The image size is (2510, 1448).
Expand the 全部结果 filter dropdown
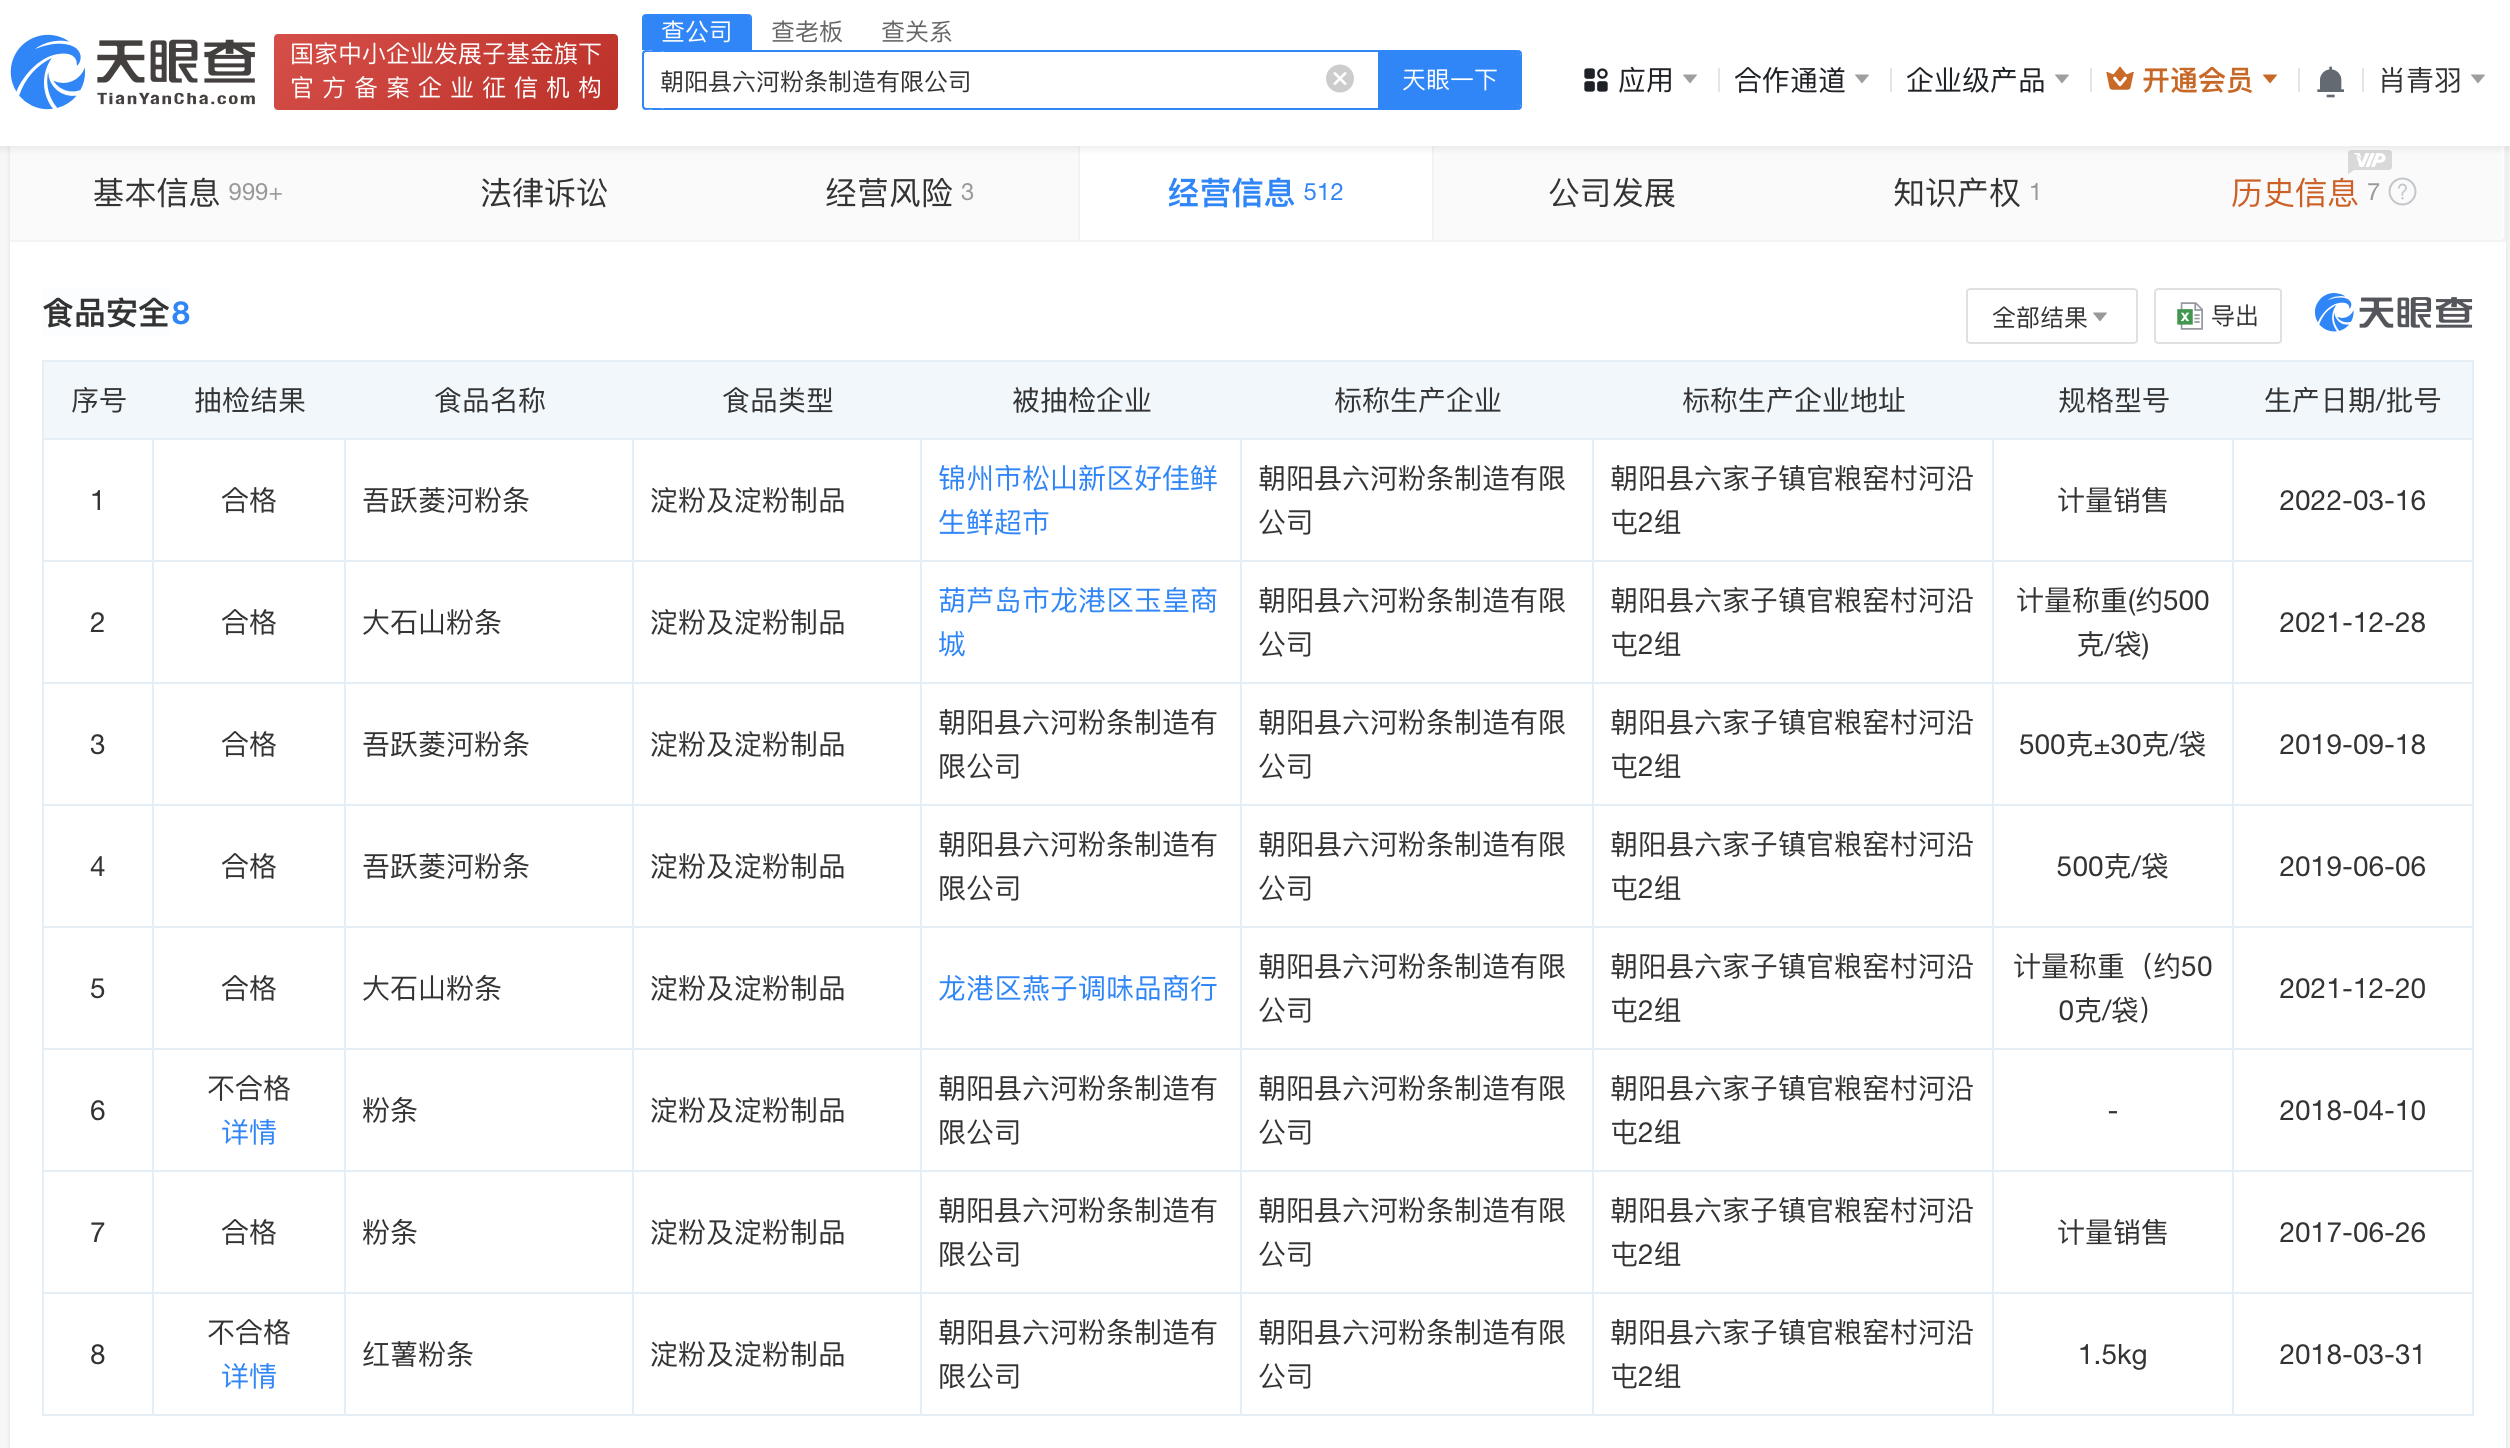point(2051,316)
